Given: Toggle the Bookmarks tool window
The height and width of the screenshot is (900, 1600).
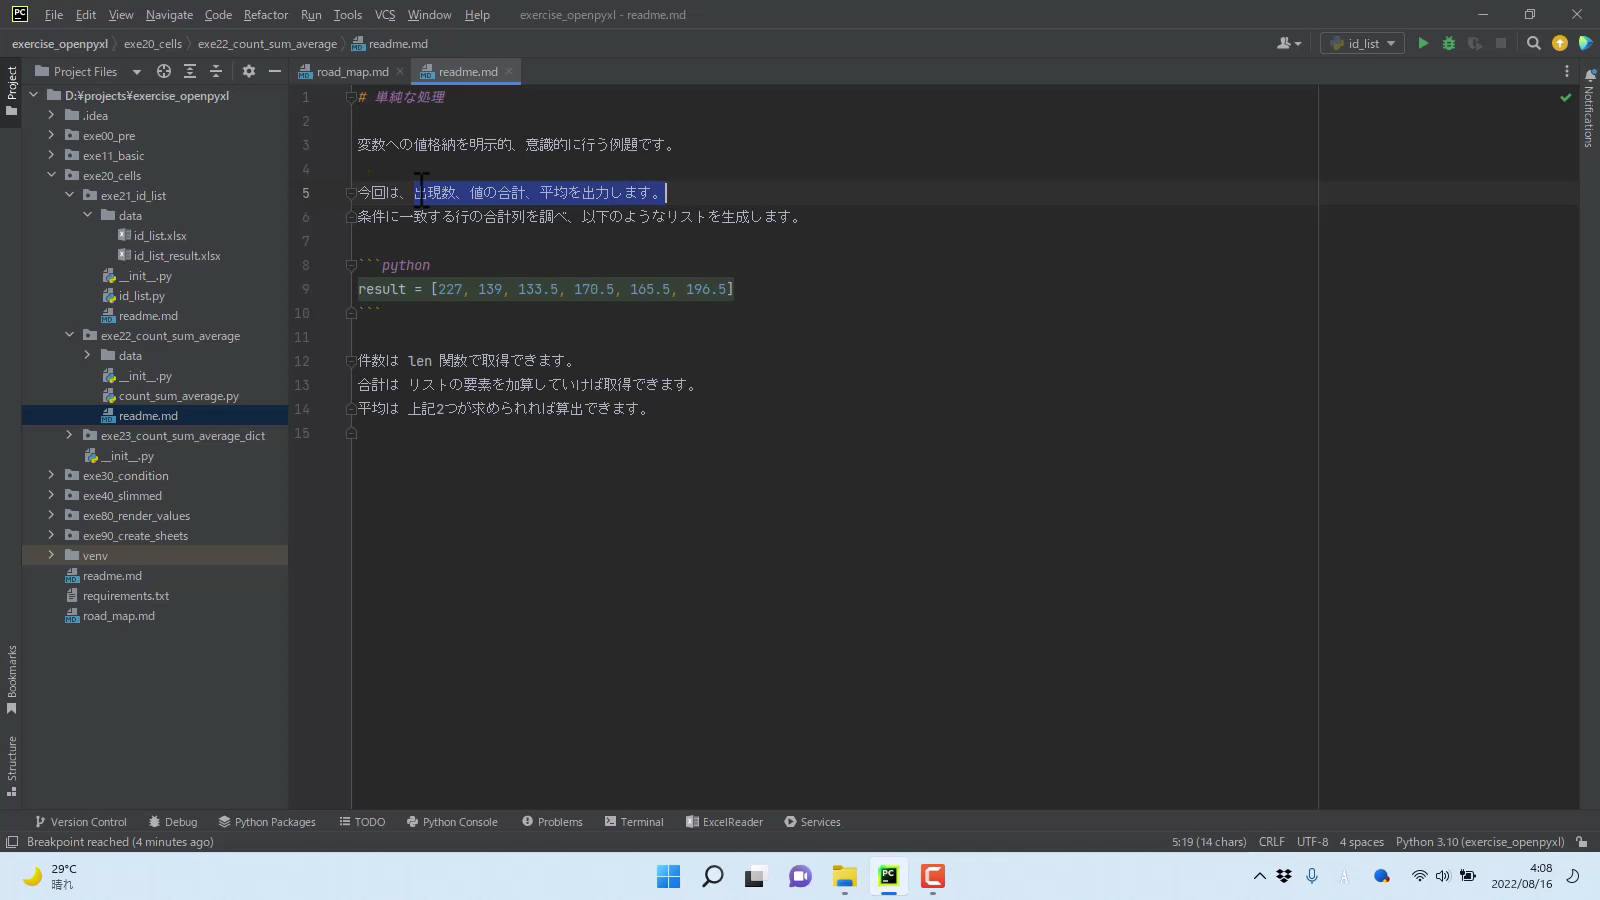Looking at the screenshot, I should click(x=12, y=679).
